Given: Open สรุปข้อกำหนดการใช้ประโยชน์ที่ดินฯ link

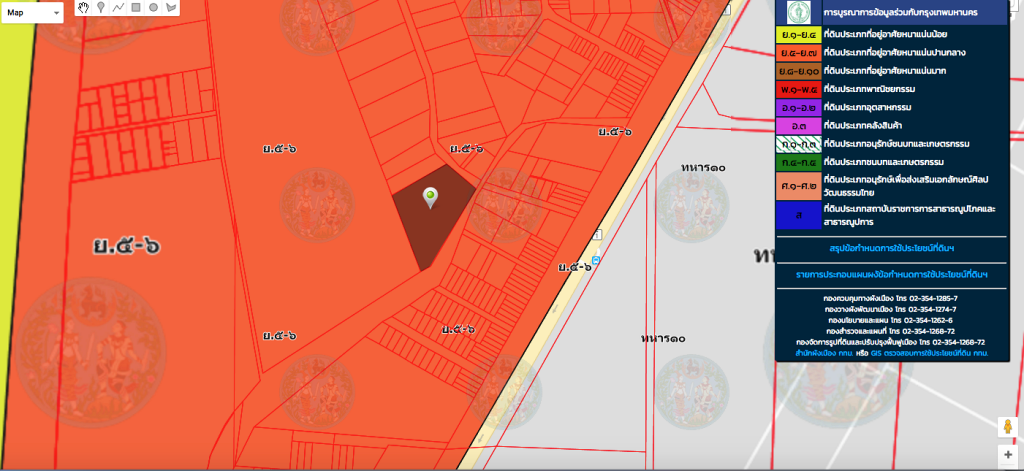Looking at the screenshot, I should click(x=892, y=249).
